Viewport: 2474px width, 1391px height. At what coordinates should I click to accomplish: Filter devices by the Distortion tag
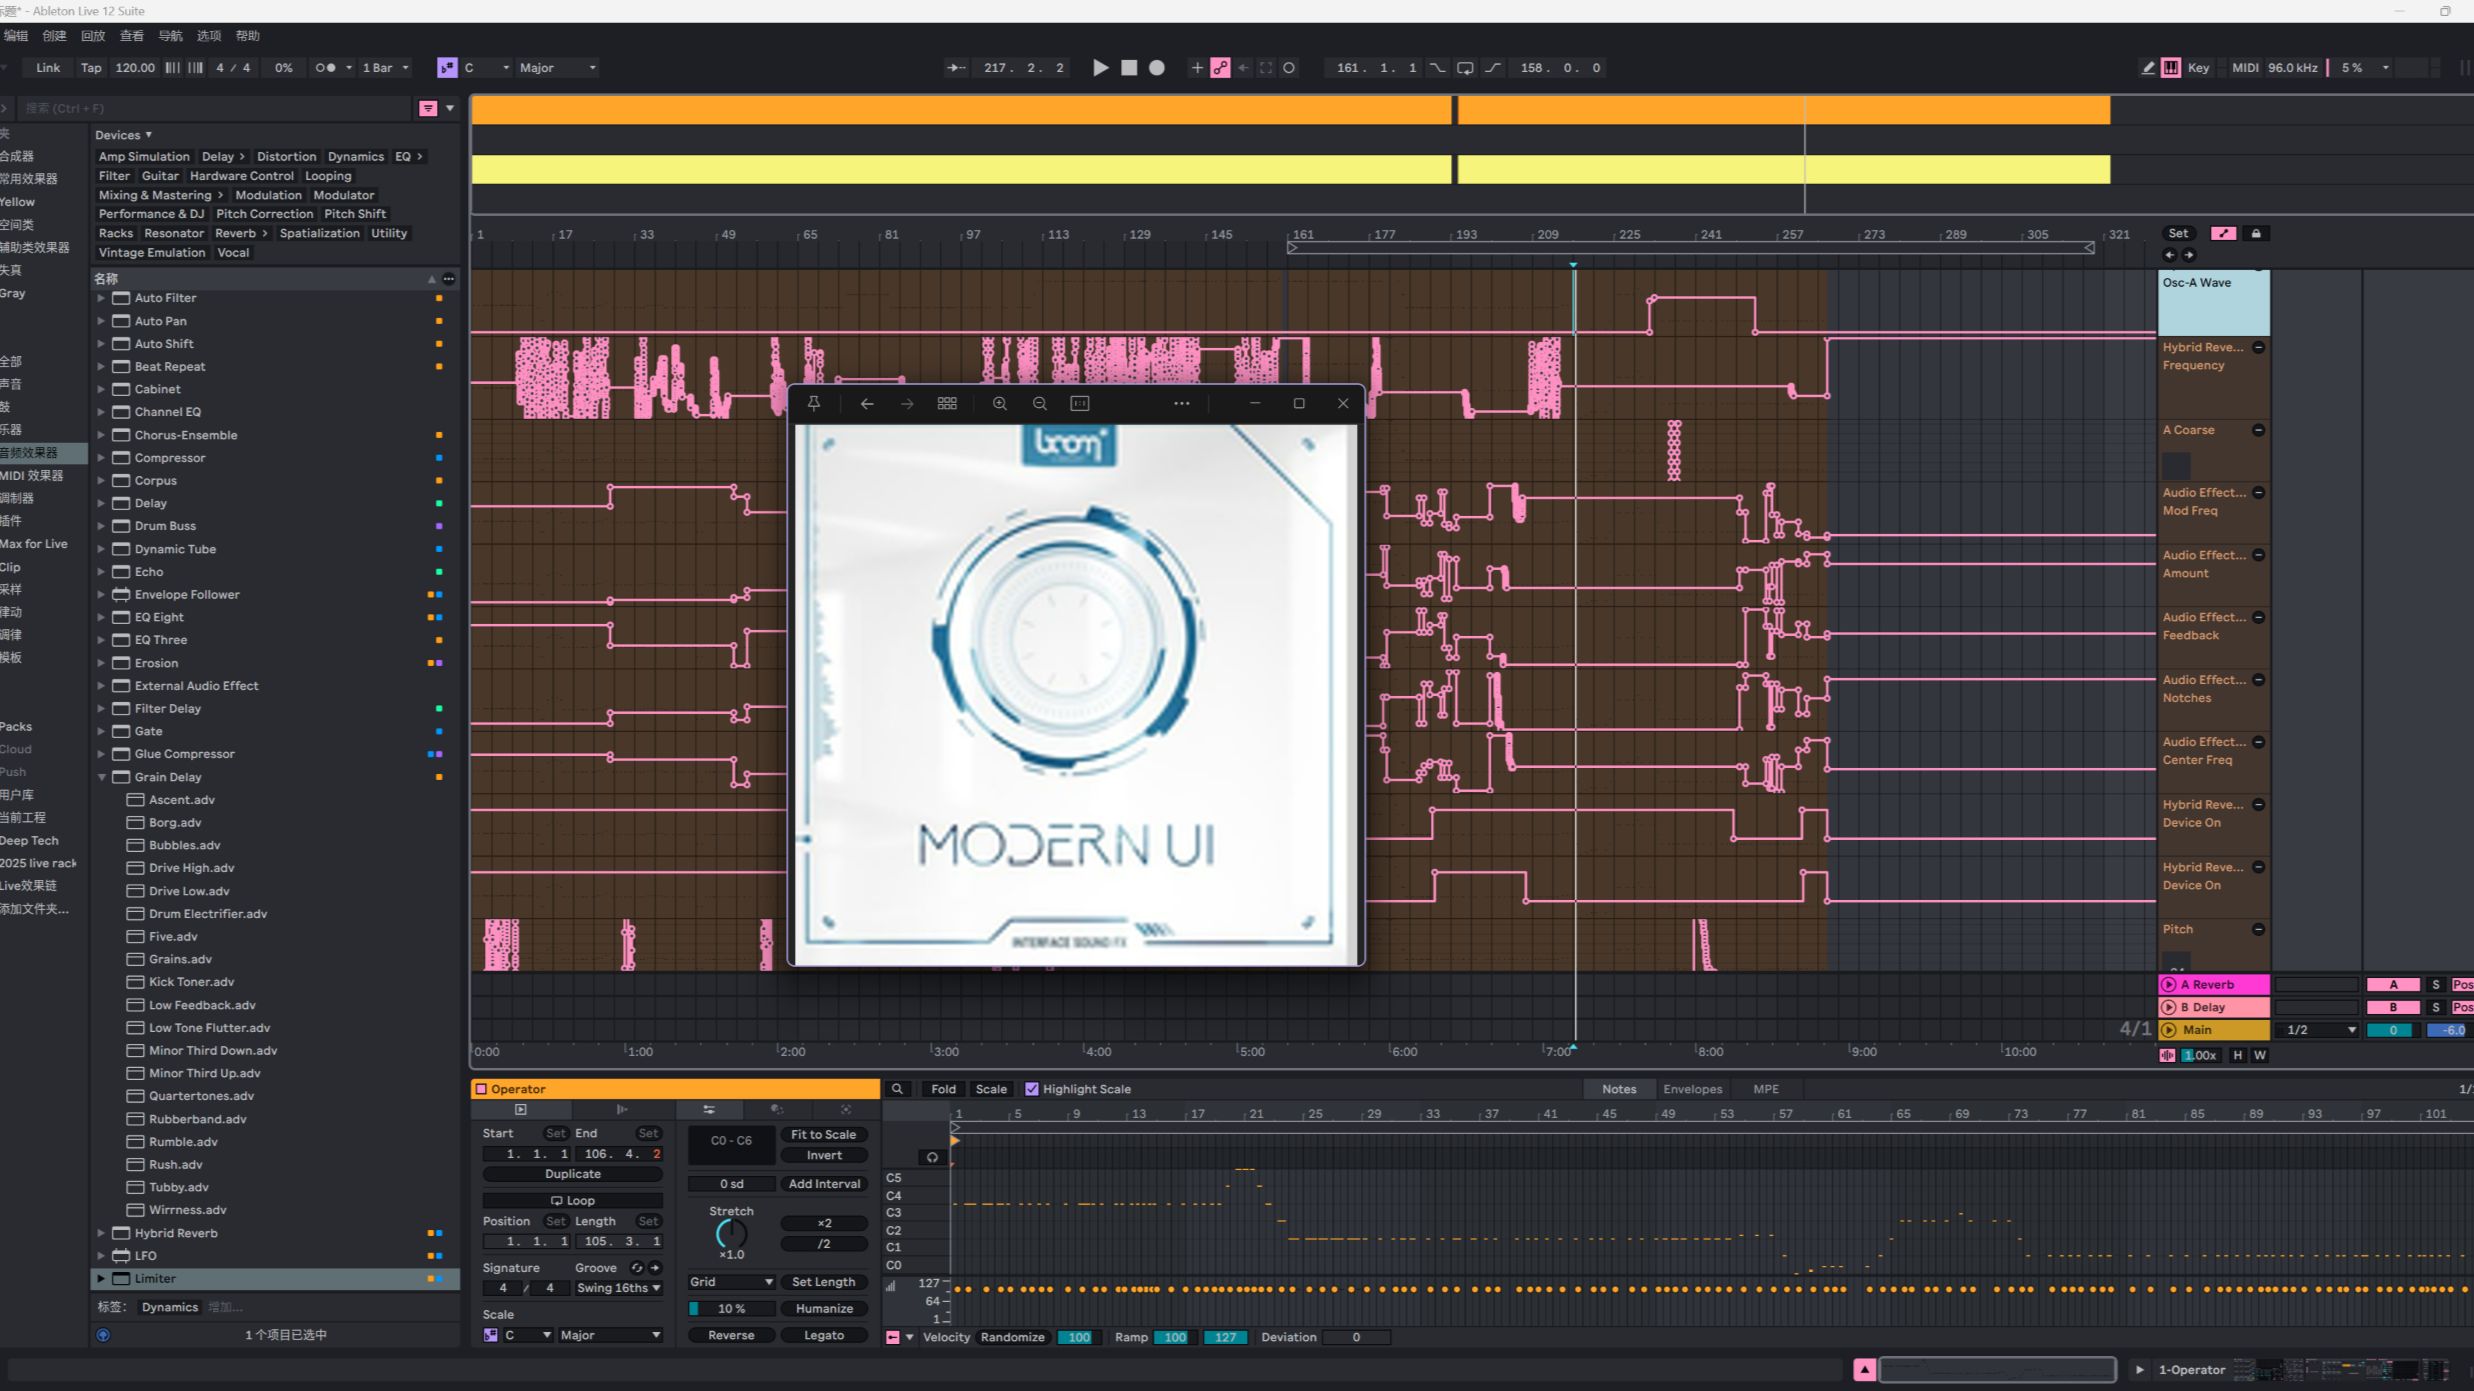pyautogui.click(x=286, y=156)
